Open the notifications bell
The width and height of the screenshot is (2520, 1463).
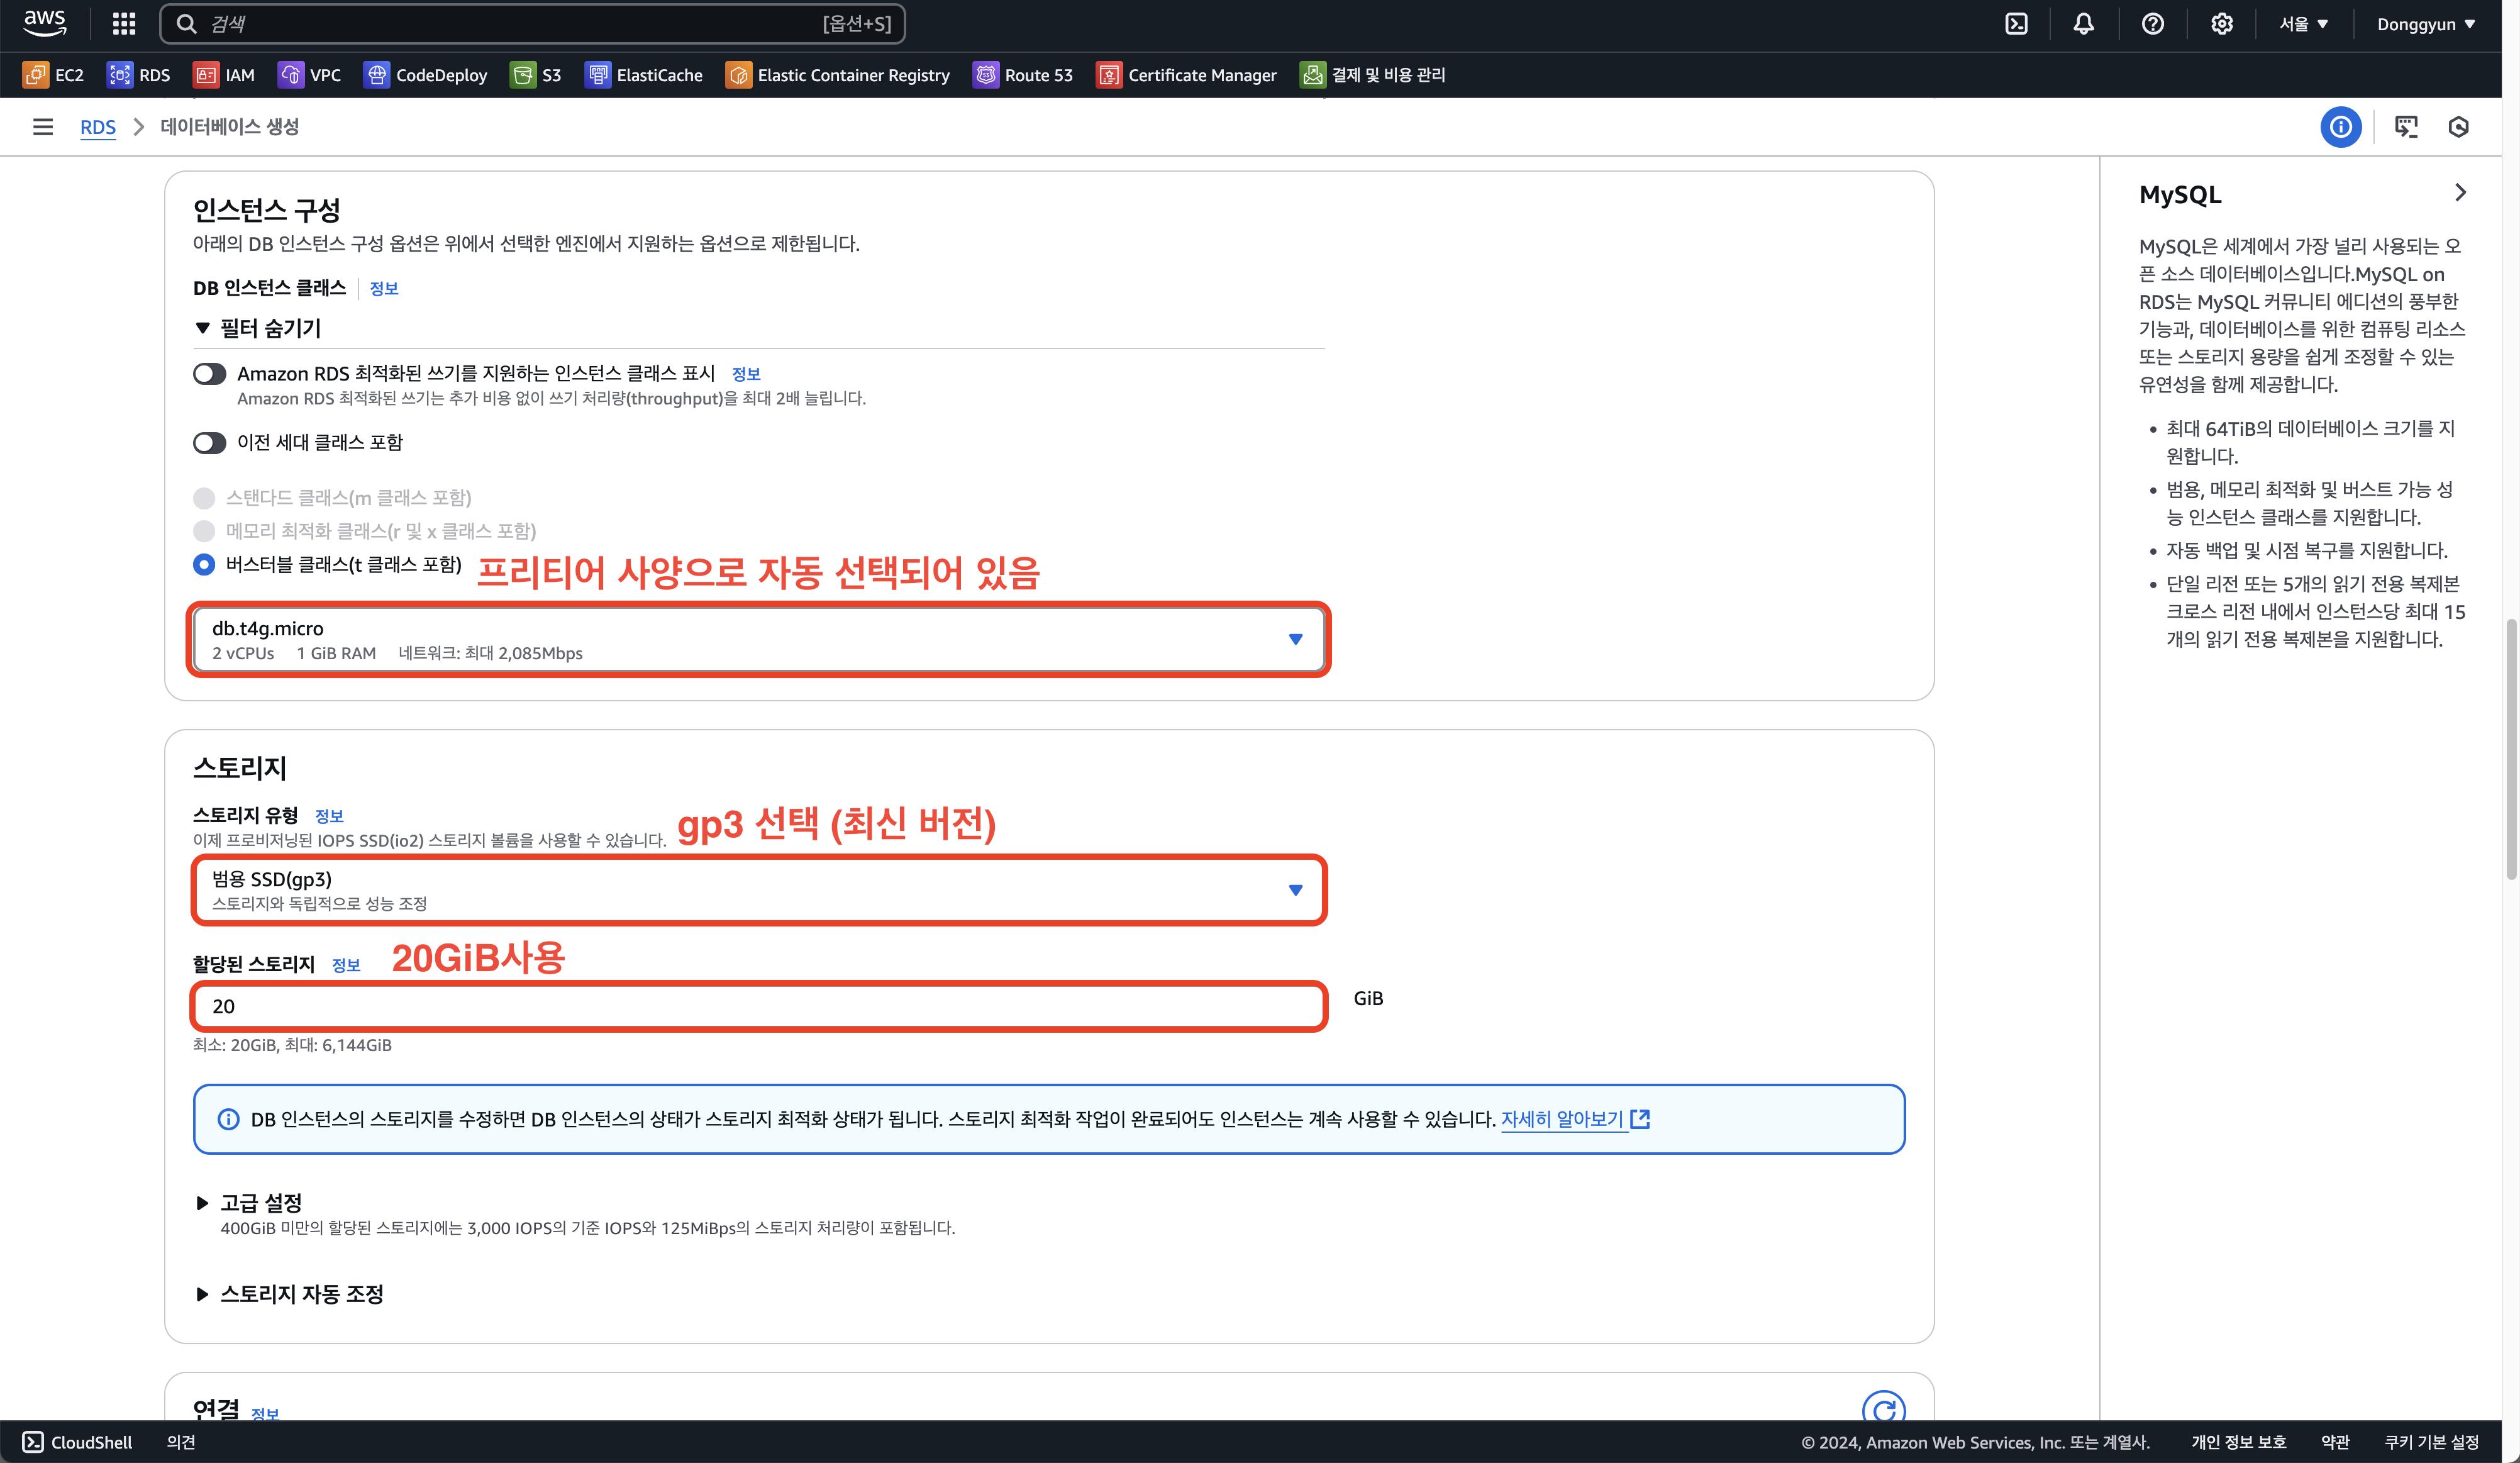pos(2083,24)
